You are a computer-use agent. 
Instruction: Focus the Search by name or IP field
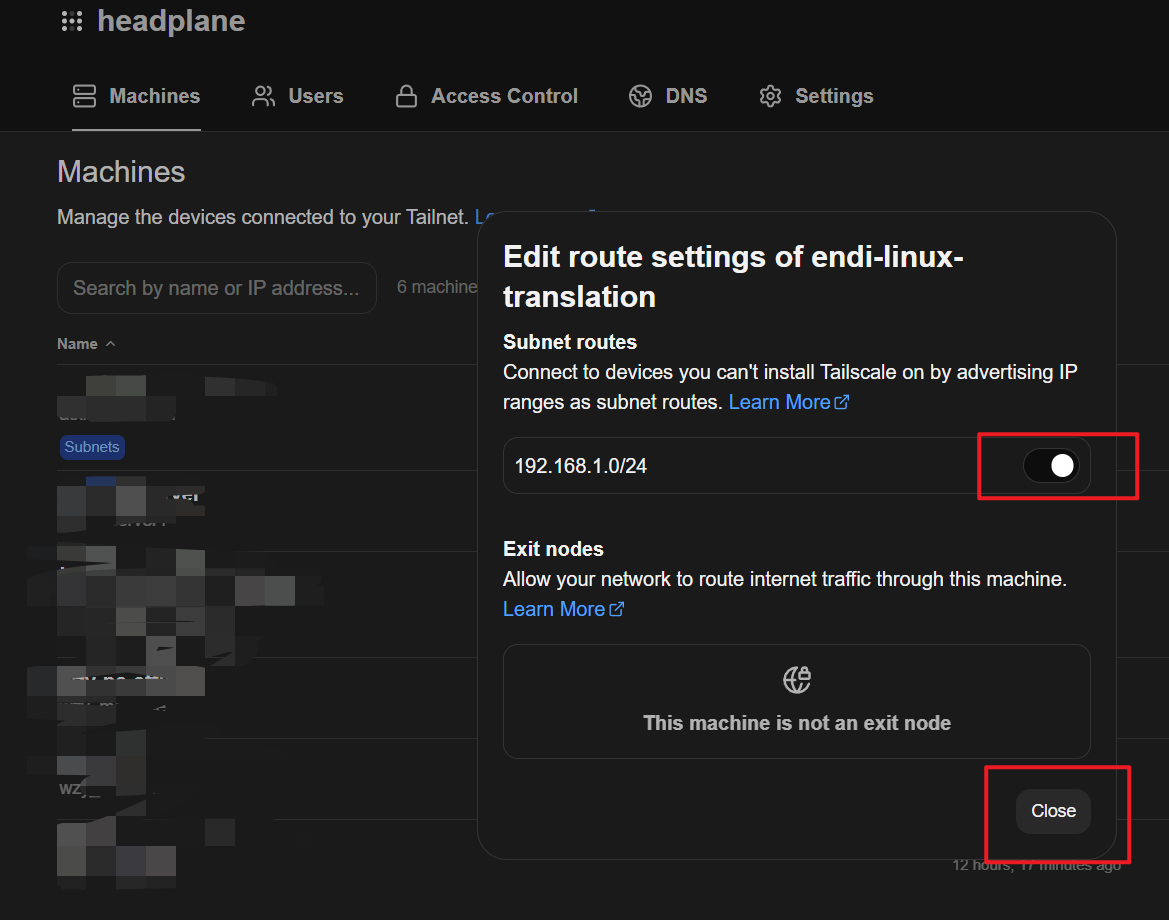216,288
